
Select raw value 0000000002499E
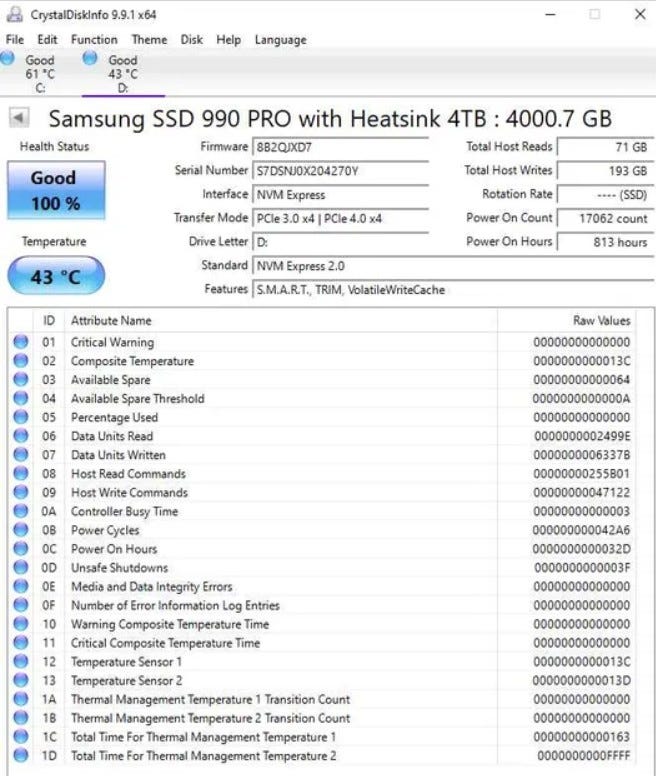582,436
